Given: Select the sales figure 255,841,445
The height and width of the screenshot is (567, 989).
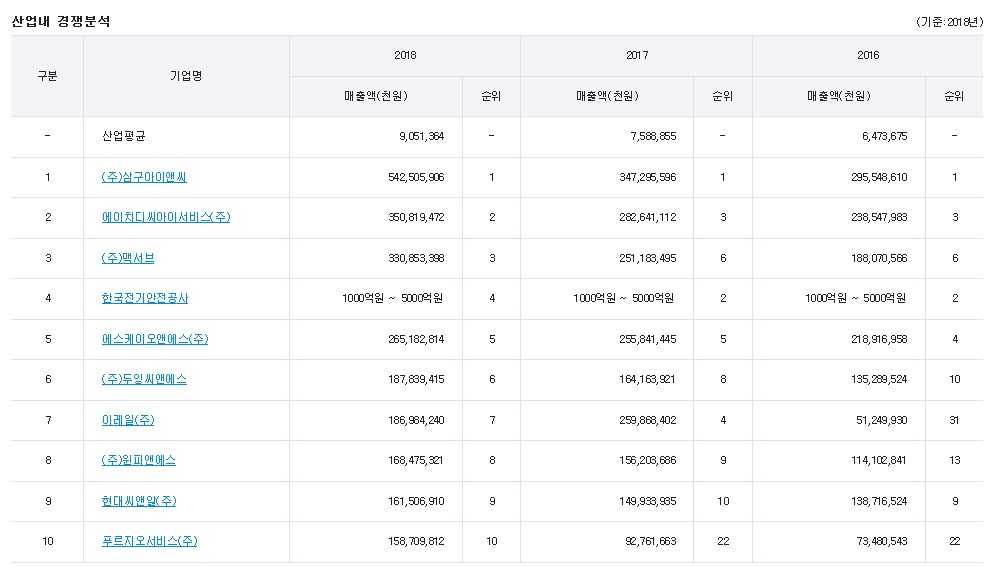Looking at the screenshot, I should click(648, 339).
